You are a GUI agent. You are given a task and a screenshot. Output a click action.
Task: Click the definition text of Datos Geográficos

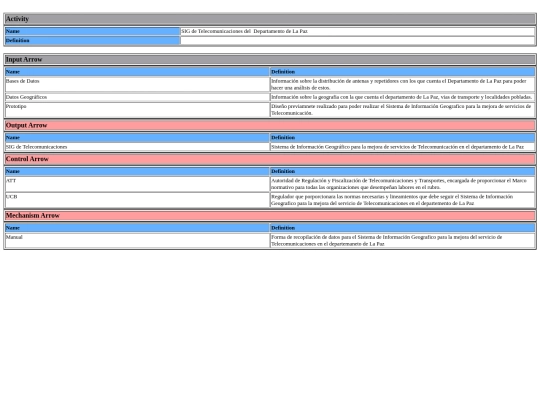(402, 97)
